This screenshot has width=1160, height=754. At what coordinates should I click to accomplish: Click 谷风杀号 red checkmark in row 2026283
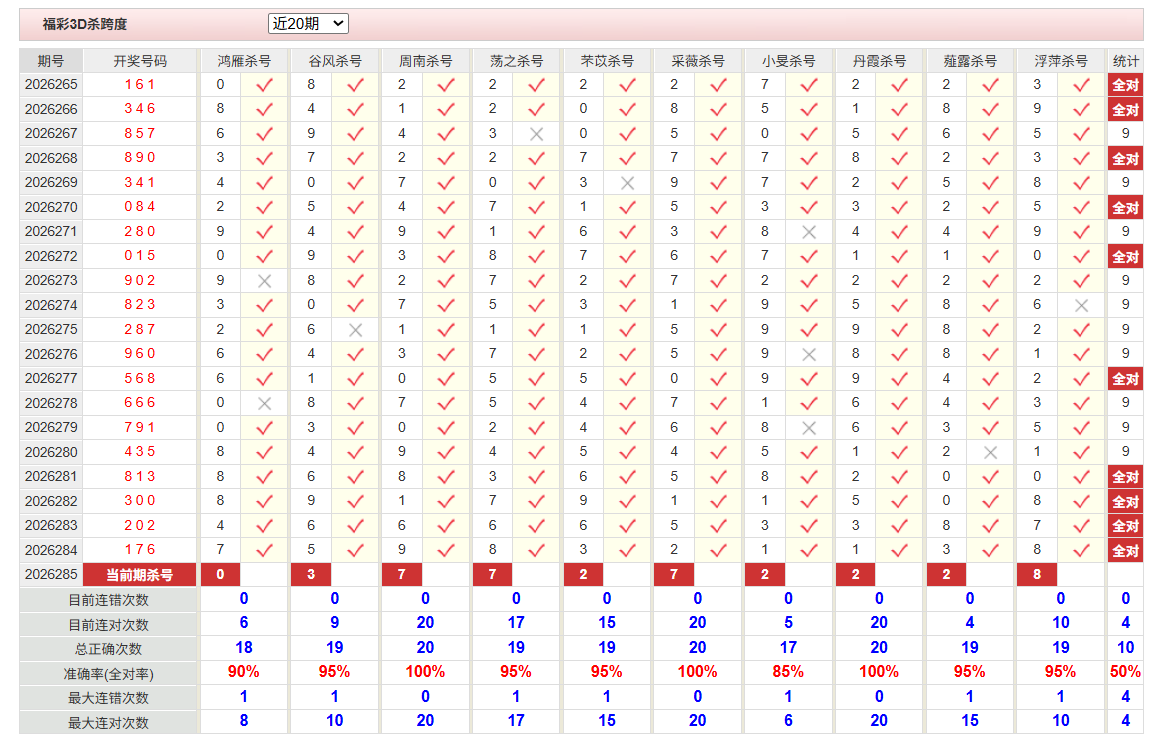[355, 525]
